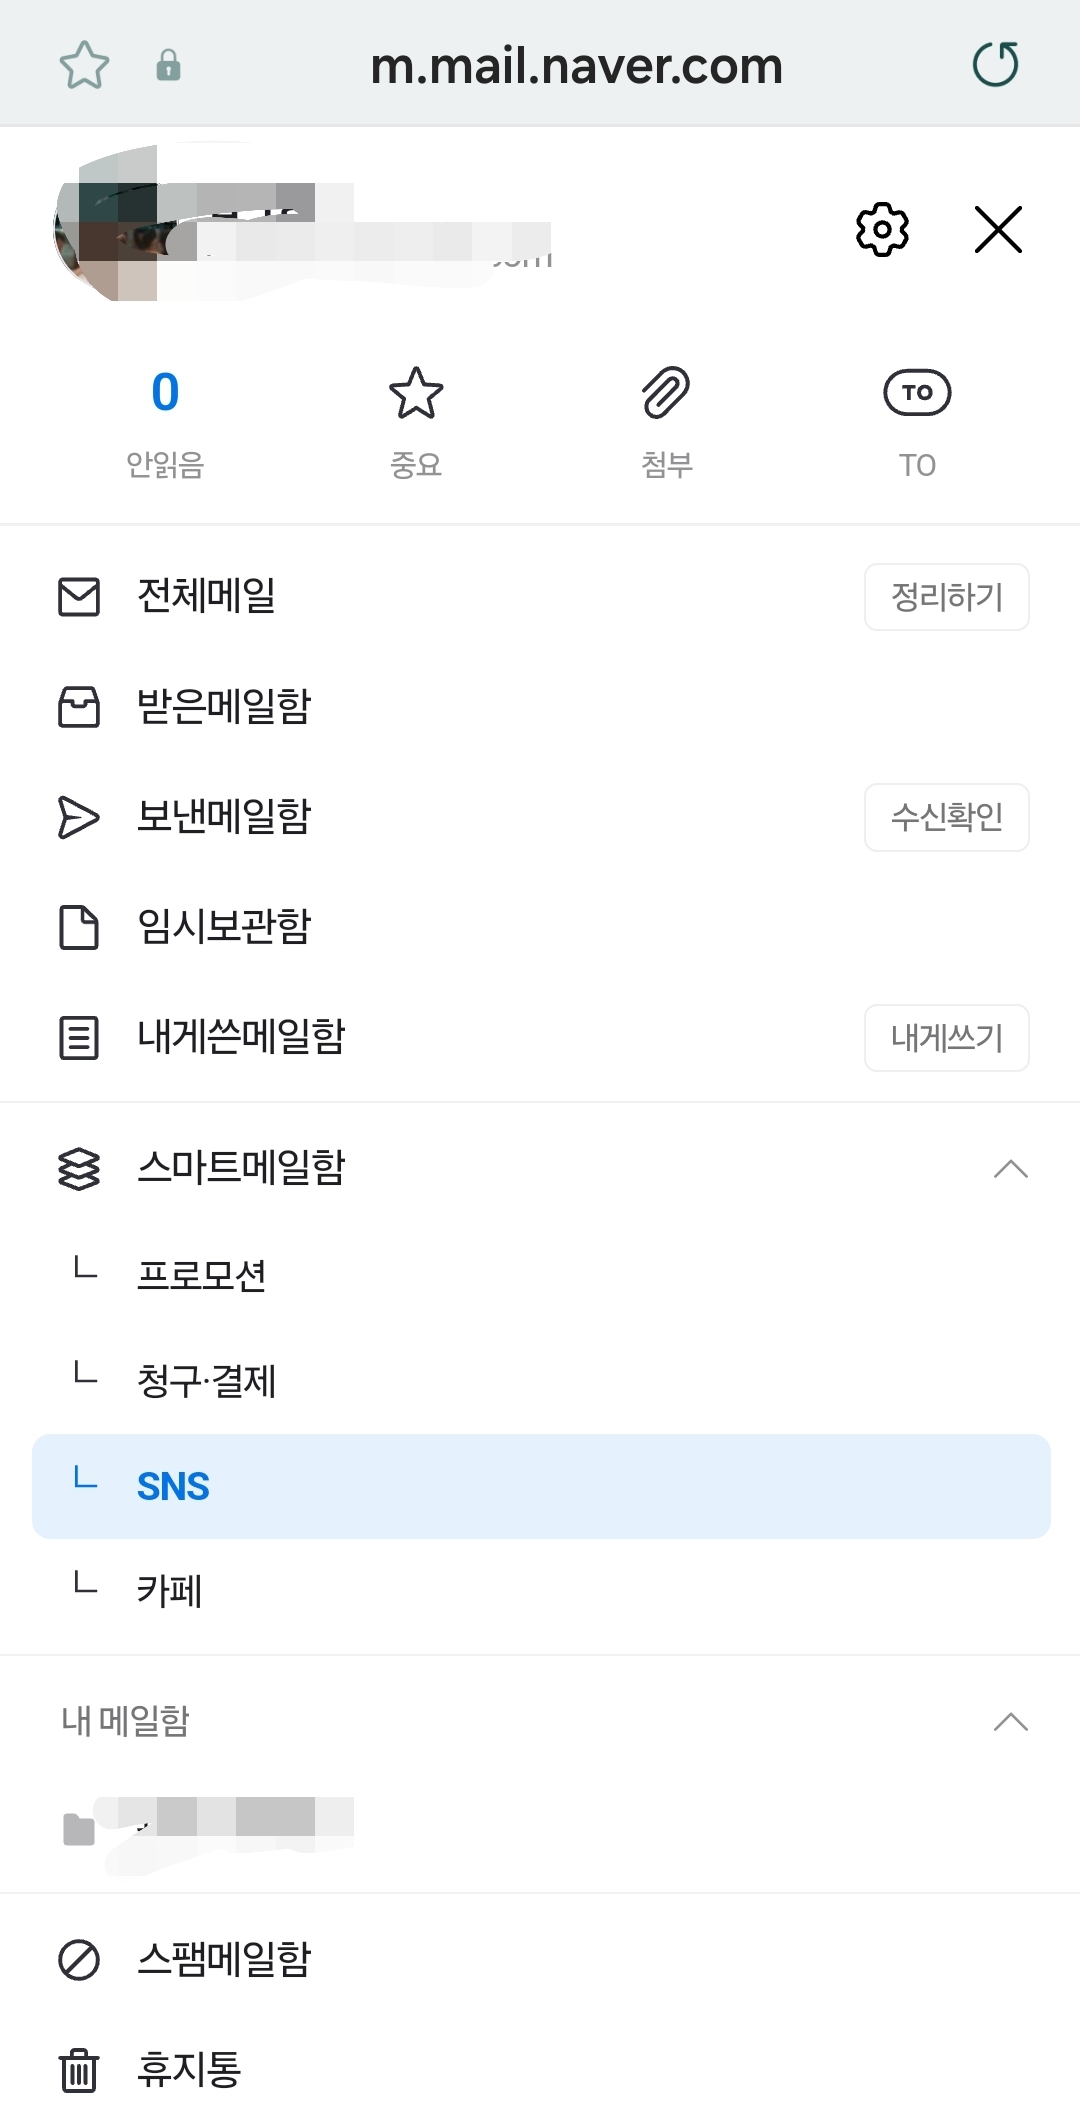This screenshot has width=1080, height=2112.
Task: Collapse the 내 메일함 section chevron
Action: click(1011, 1721)
